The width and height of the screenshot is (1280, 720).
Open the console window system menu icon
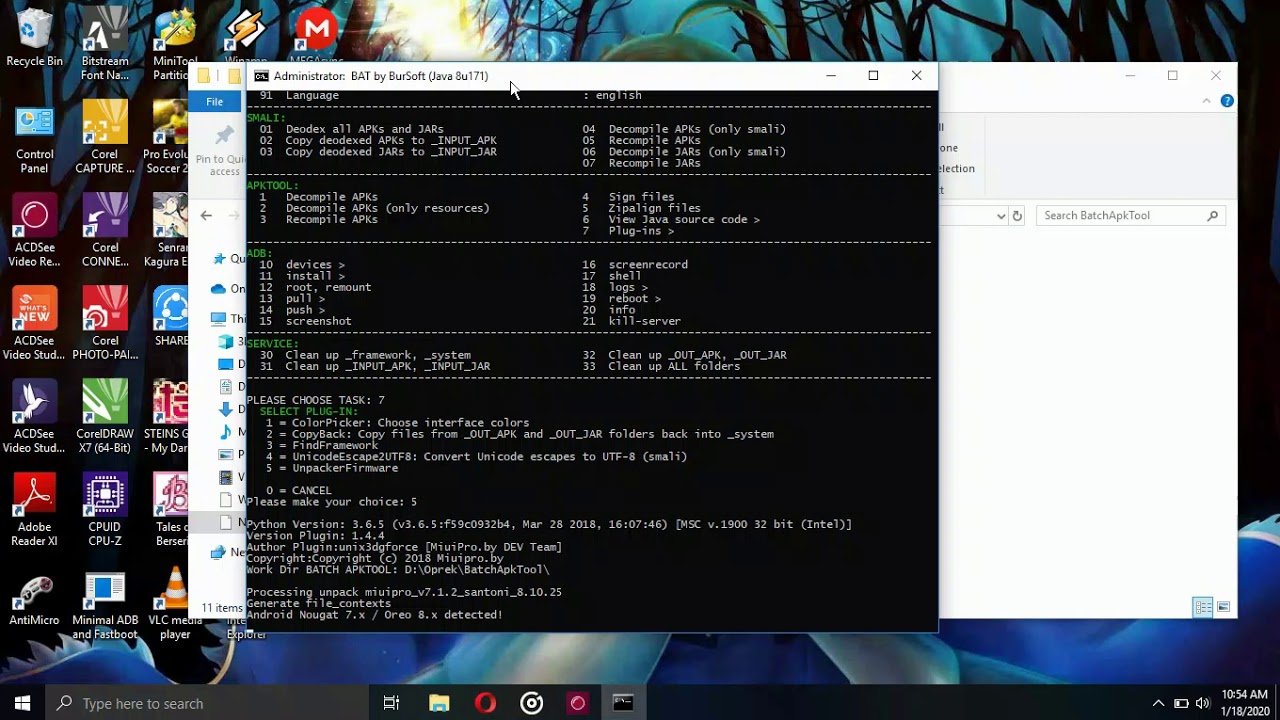(261, 76)
